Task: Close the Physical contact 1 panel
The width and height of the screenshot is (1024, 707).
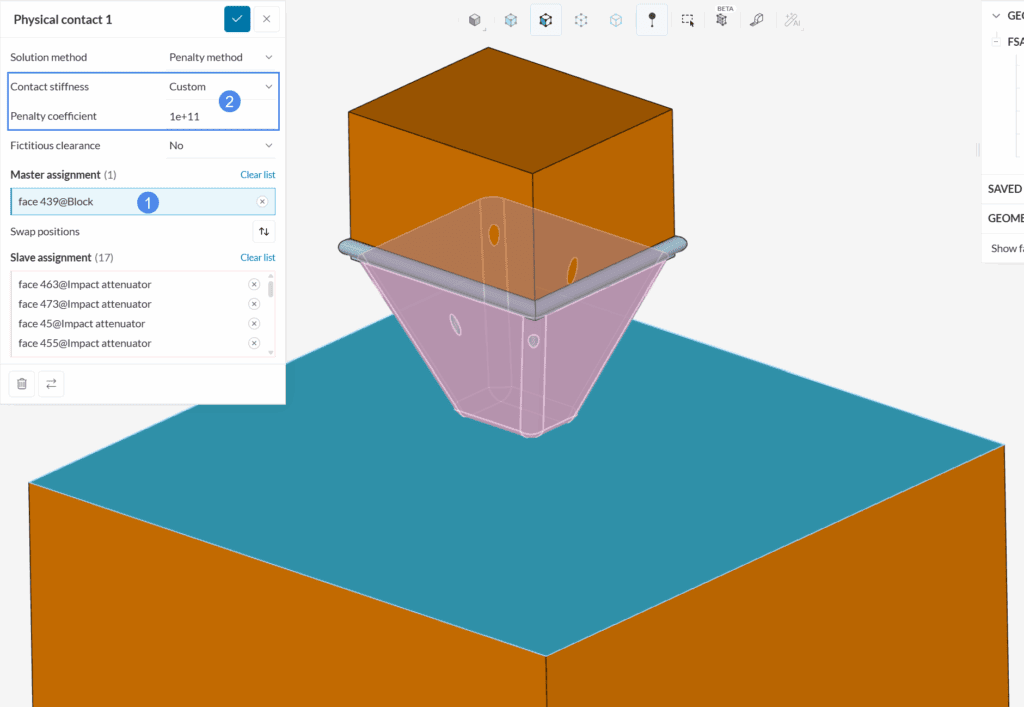Action: [x=266, y=19]
